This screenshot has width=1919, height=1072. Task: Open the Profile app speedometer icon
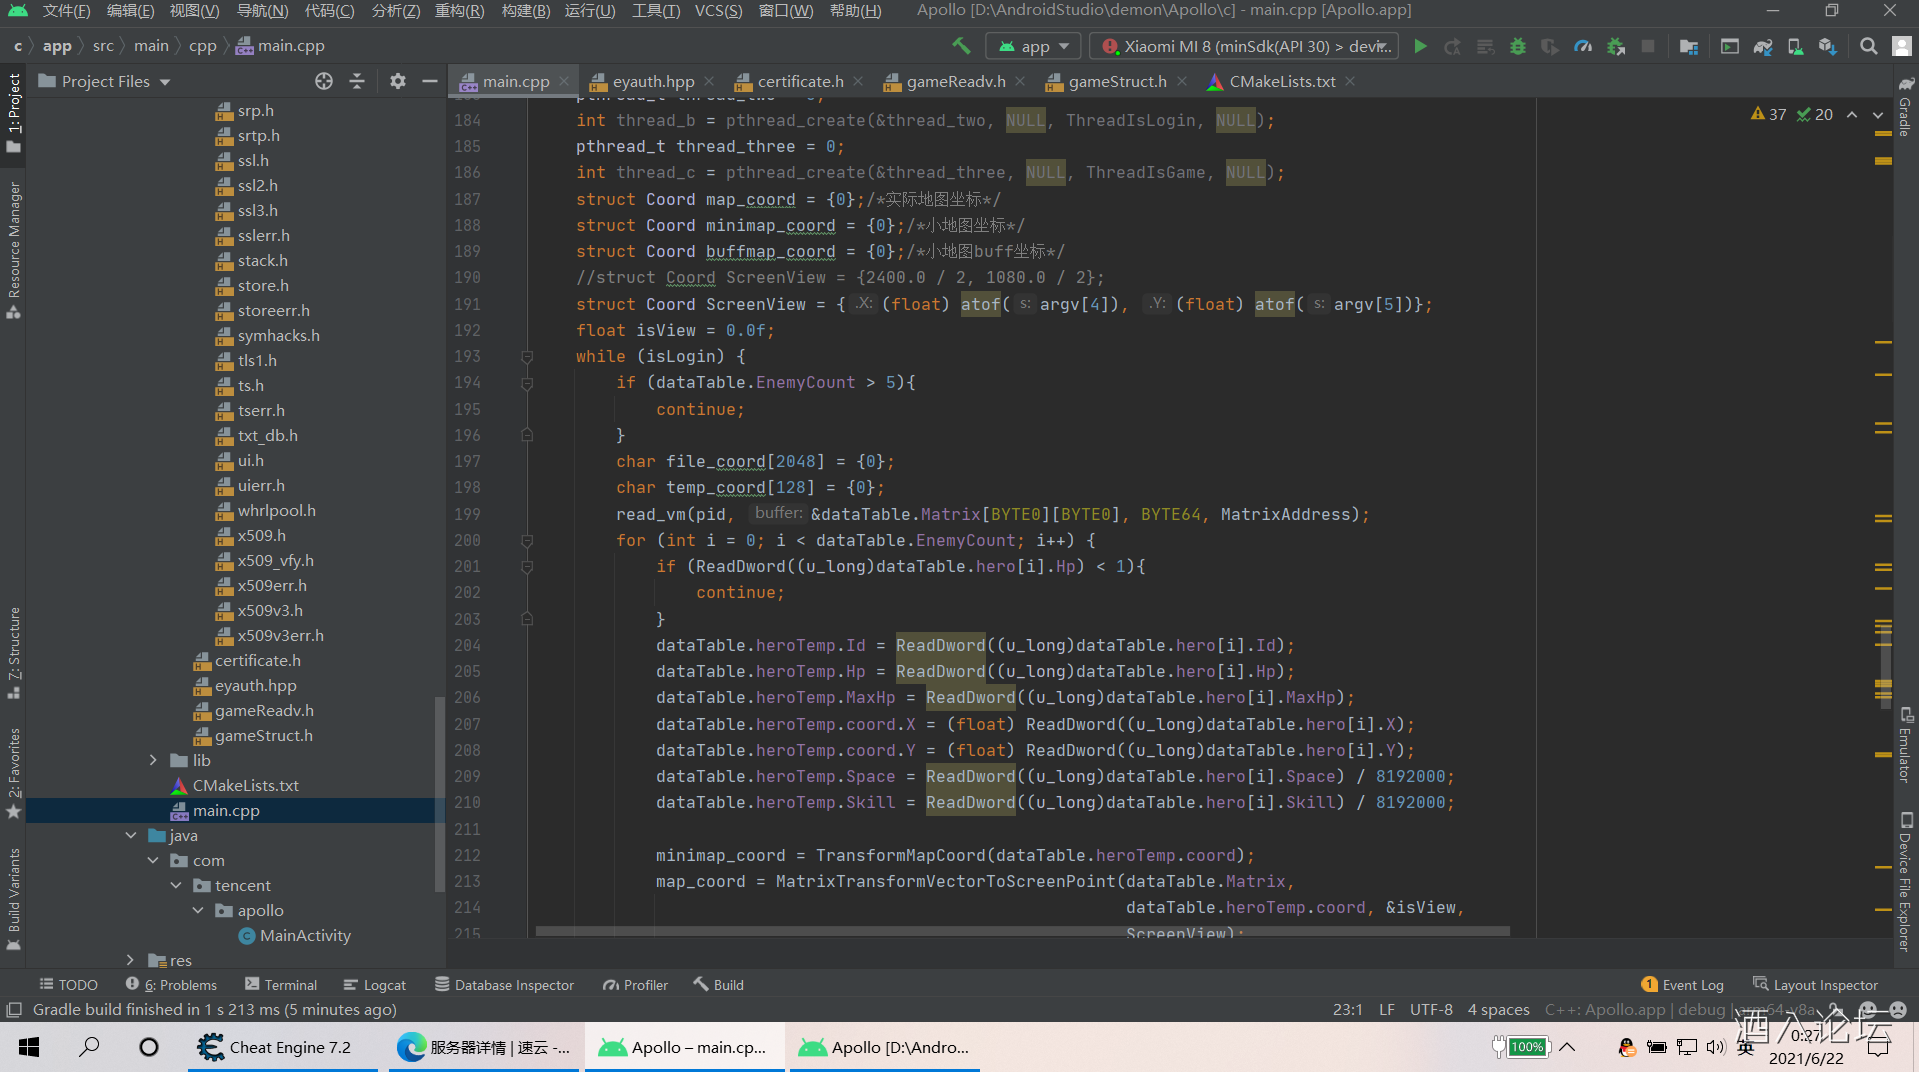tap(1583, 46)
